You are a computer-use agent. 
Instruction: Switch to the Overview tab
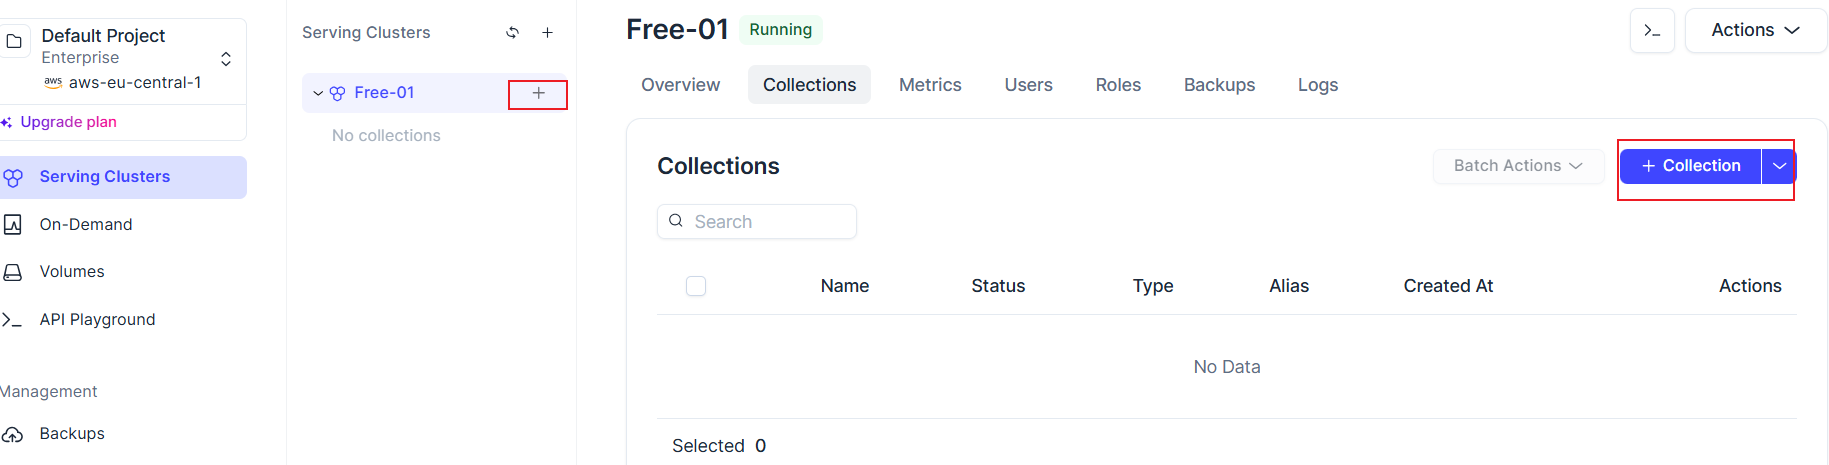pos(680,85)
